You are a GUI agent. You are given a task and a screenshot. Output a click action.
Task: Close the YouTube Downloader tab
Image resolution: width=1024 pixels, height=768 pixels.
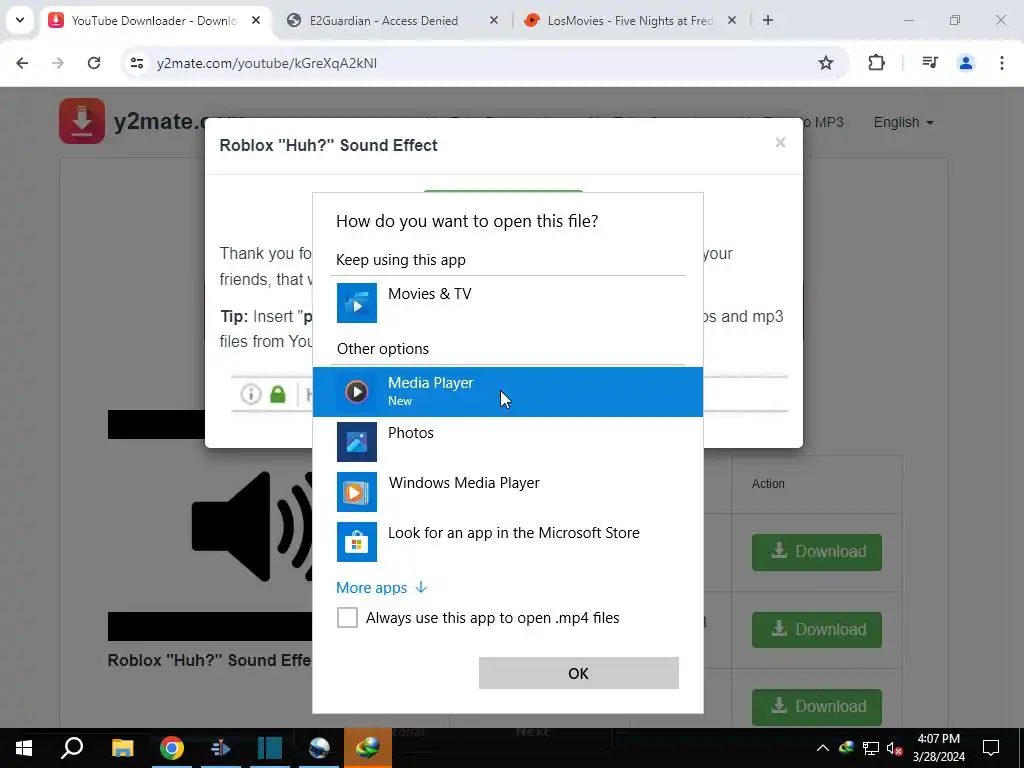tap(256, 21)
